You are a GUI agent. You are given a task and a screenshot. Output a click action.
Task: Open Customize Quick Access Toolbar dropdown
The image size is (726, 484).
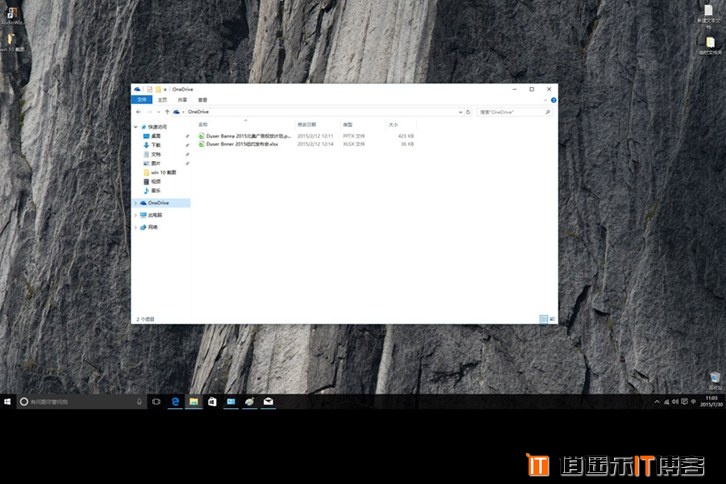click(165, 89)
